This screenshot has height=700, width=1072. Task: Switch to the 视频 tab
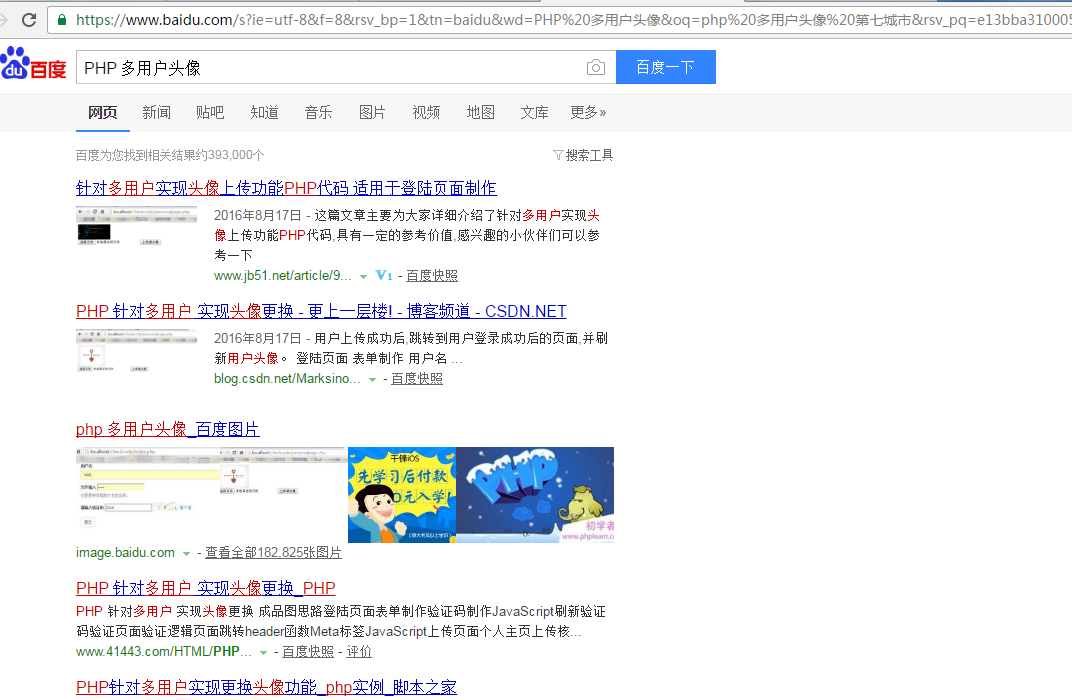[427, 112]
